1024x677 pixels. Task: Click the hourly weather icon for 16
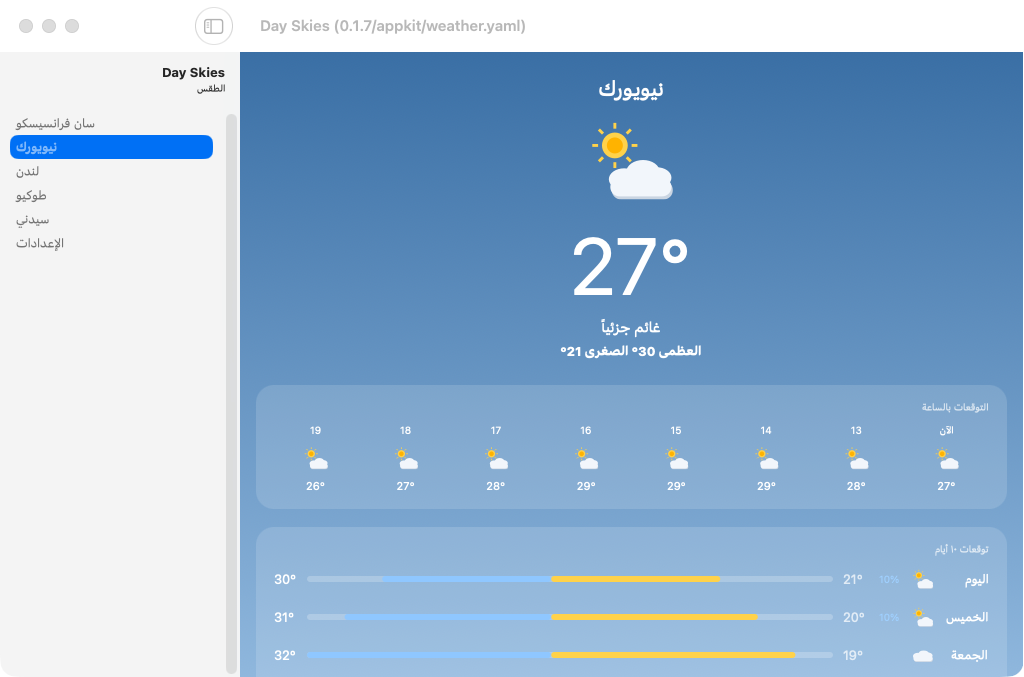click(x=586, y=459)
